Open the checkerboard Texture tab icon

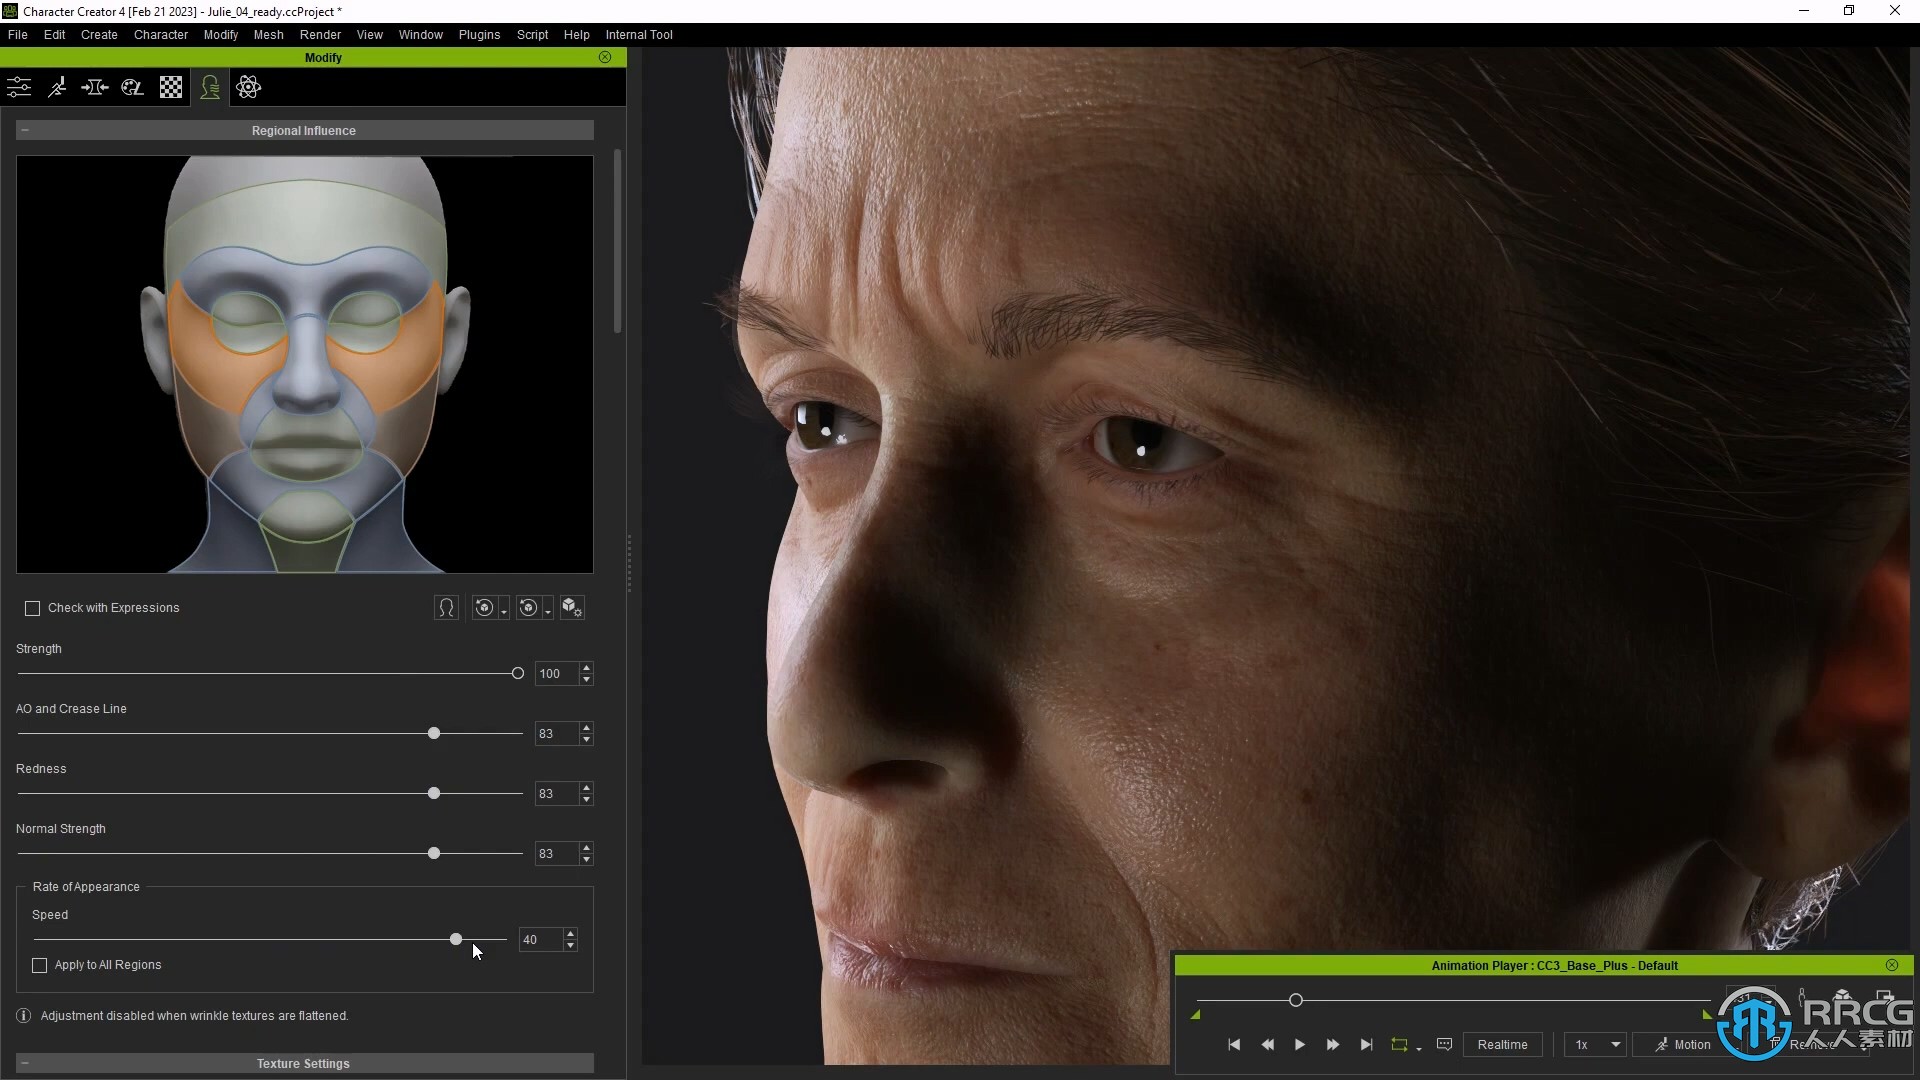click(171, 87)
